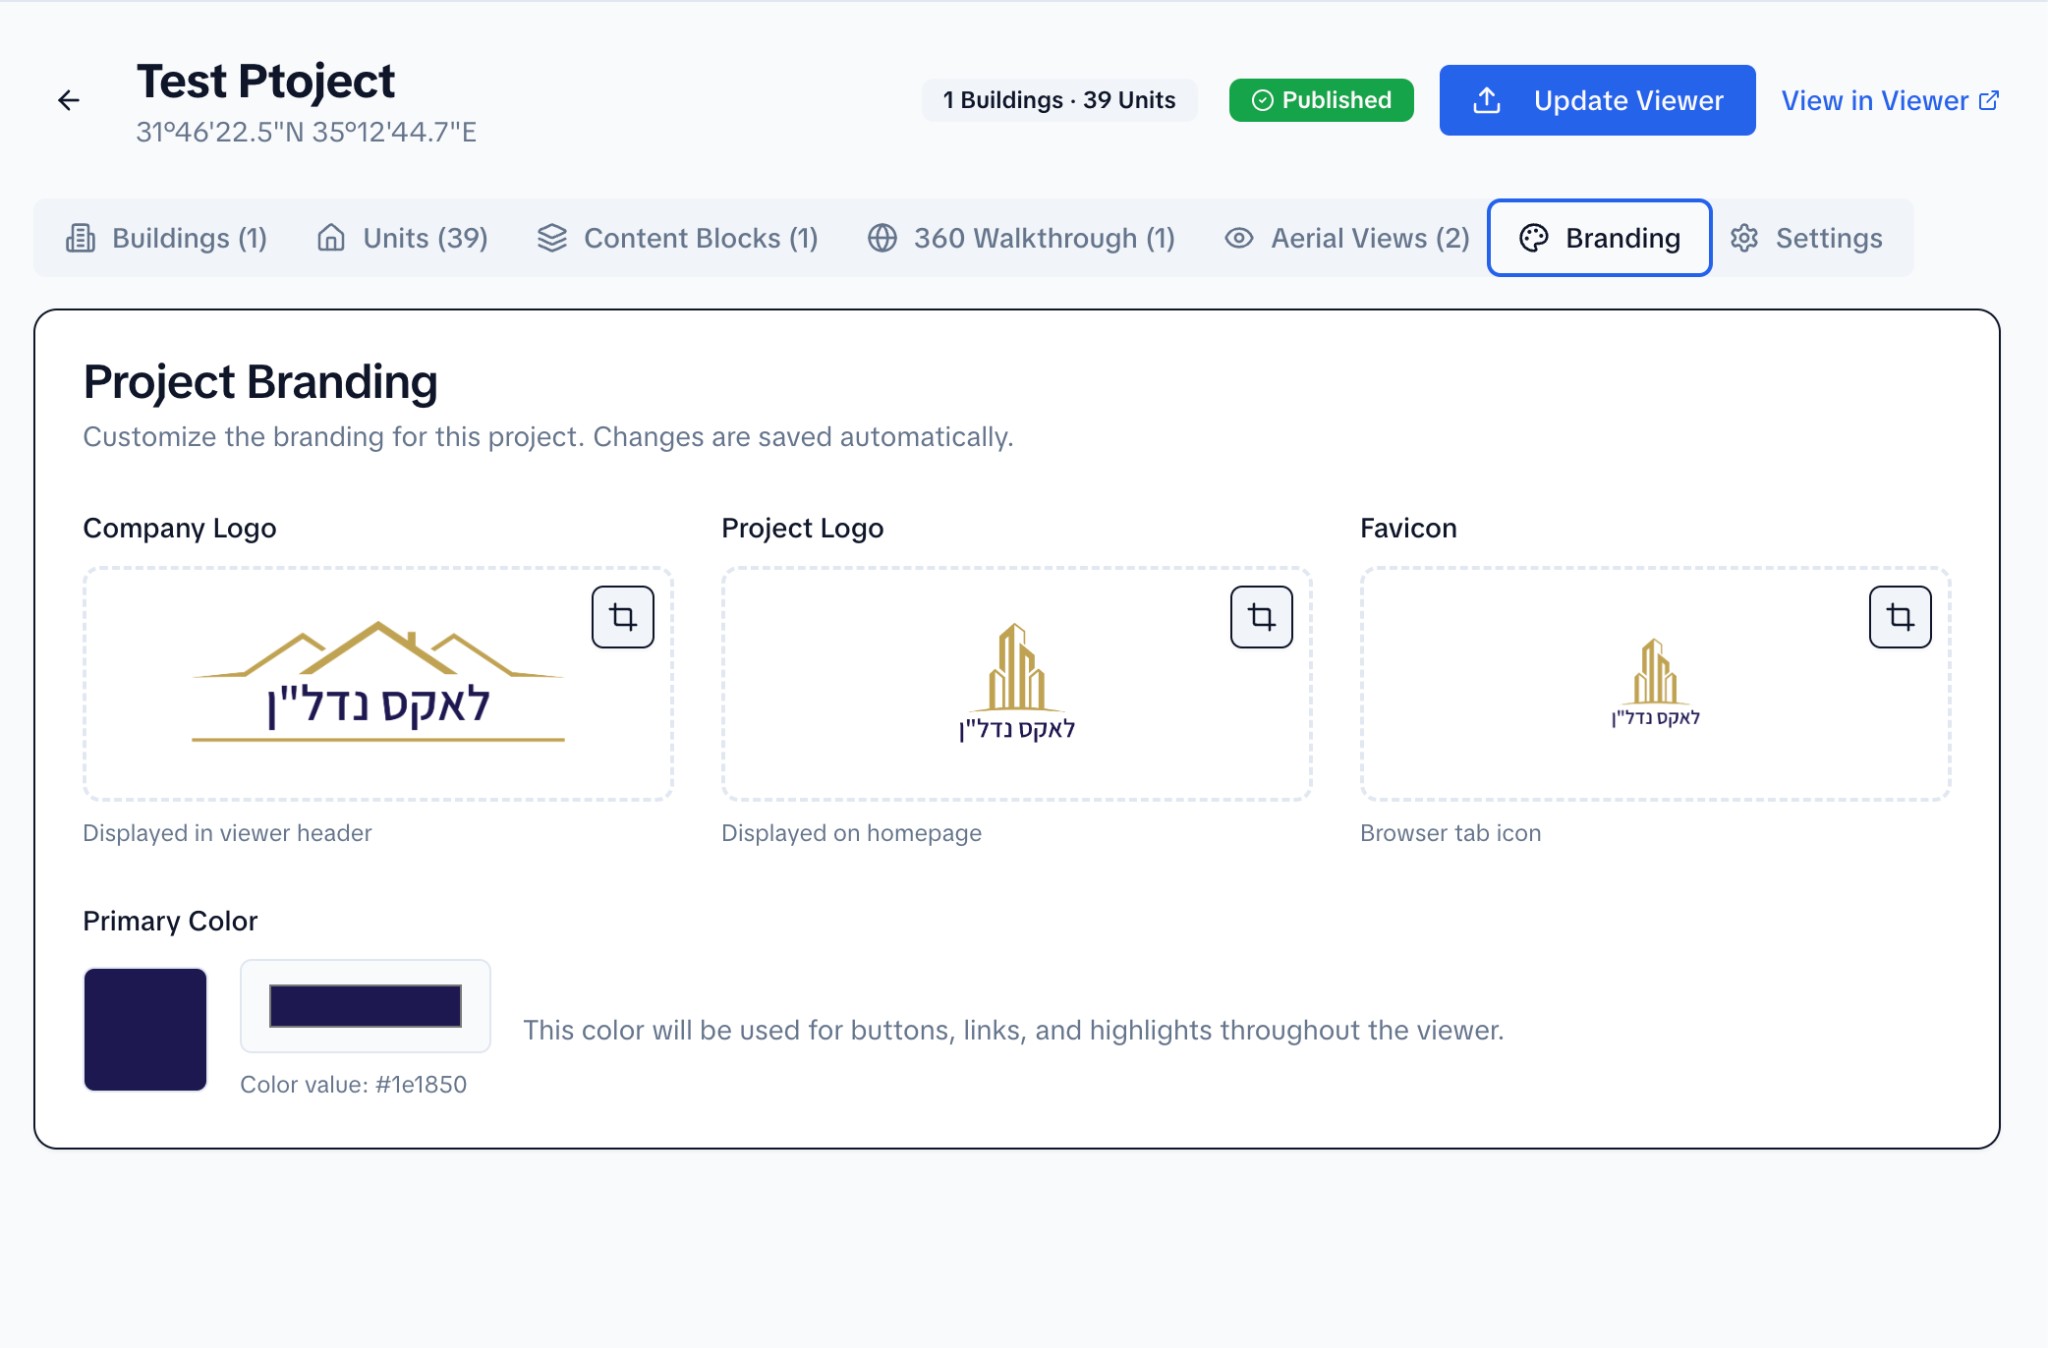Click the large dark navy color swatch
This screenshot has height=1348, width=2048.
(145, 1029)
